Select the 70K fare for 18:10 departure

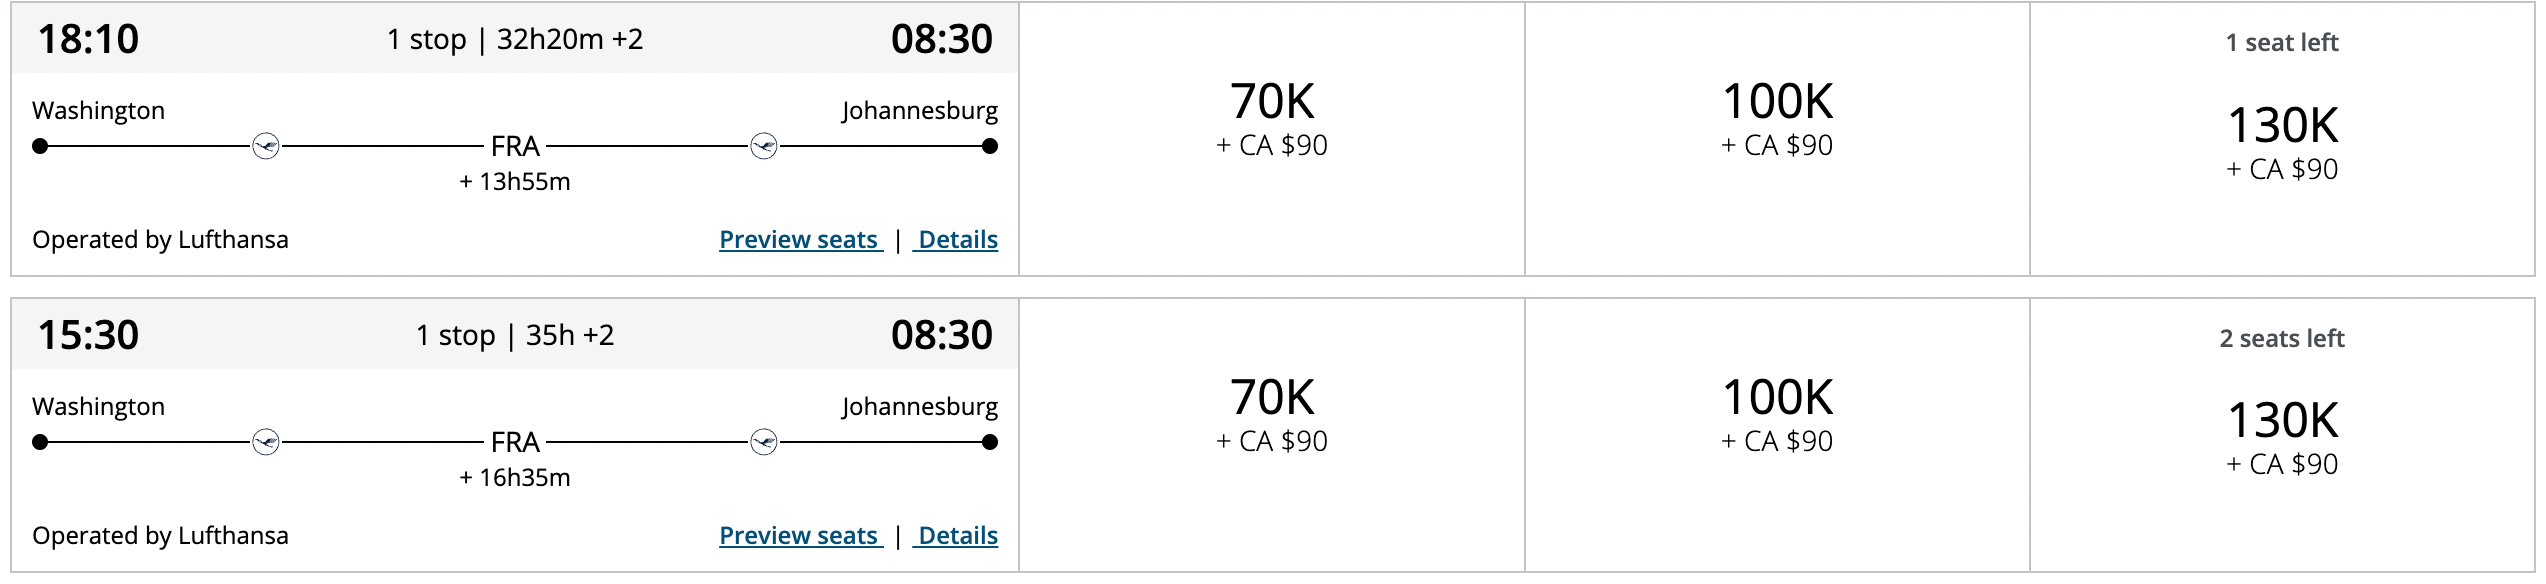click(x=1272, y=139)
